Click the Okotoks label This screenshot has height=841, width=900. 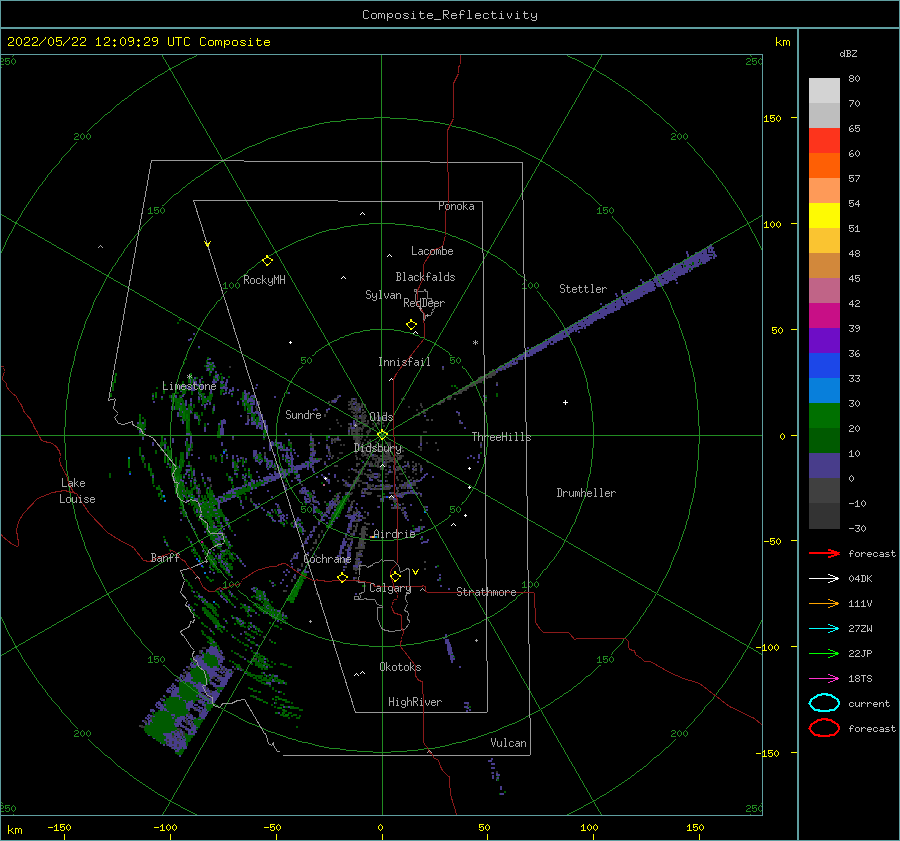click(x=400, y=667)
